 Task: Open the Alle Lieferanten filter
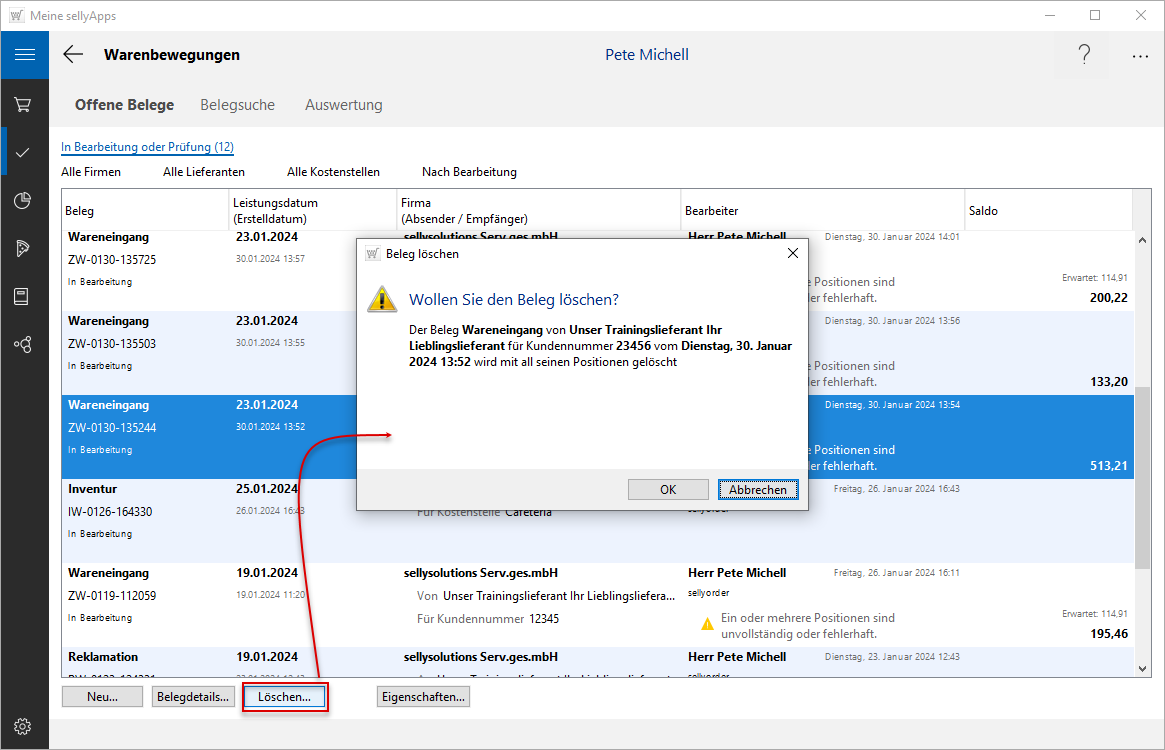[x=204, y=172]
